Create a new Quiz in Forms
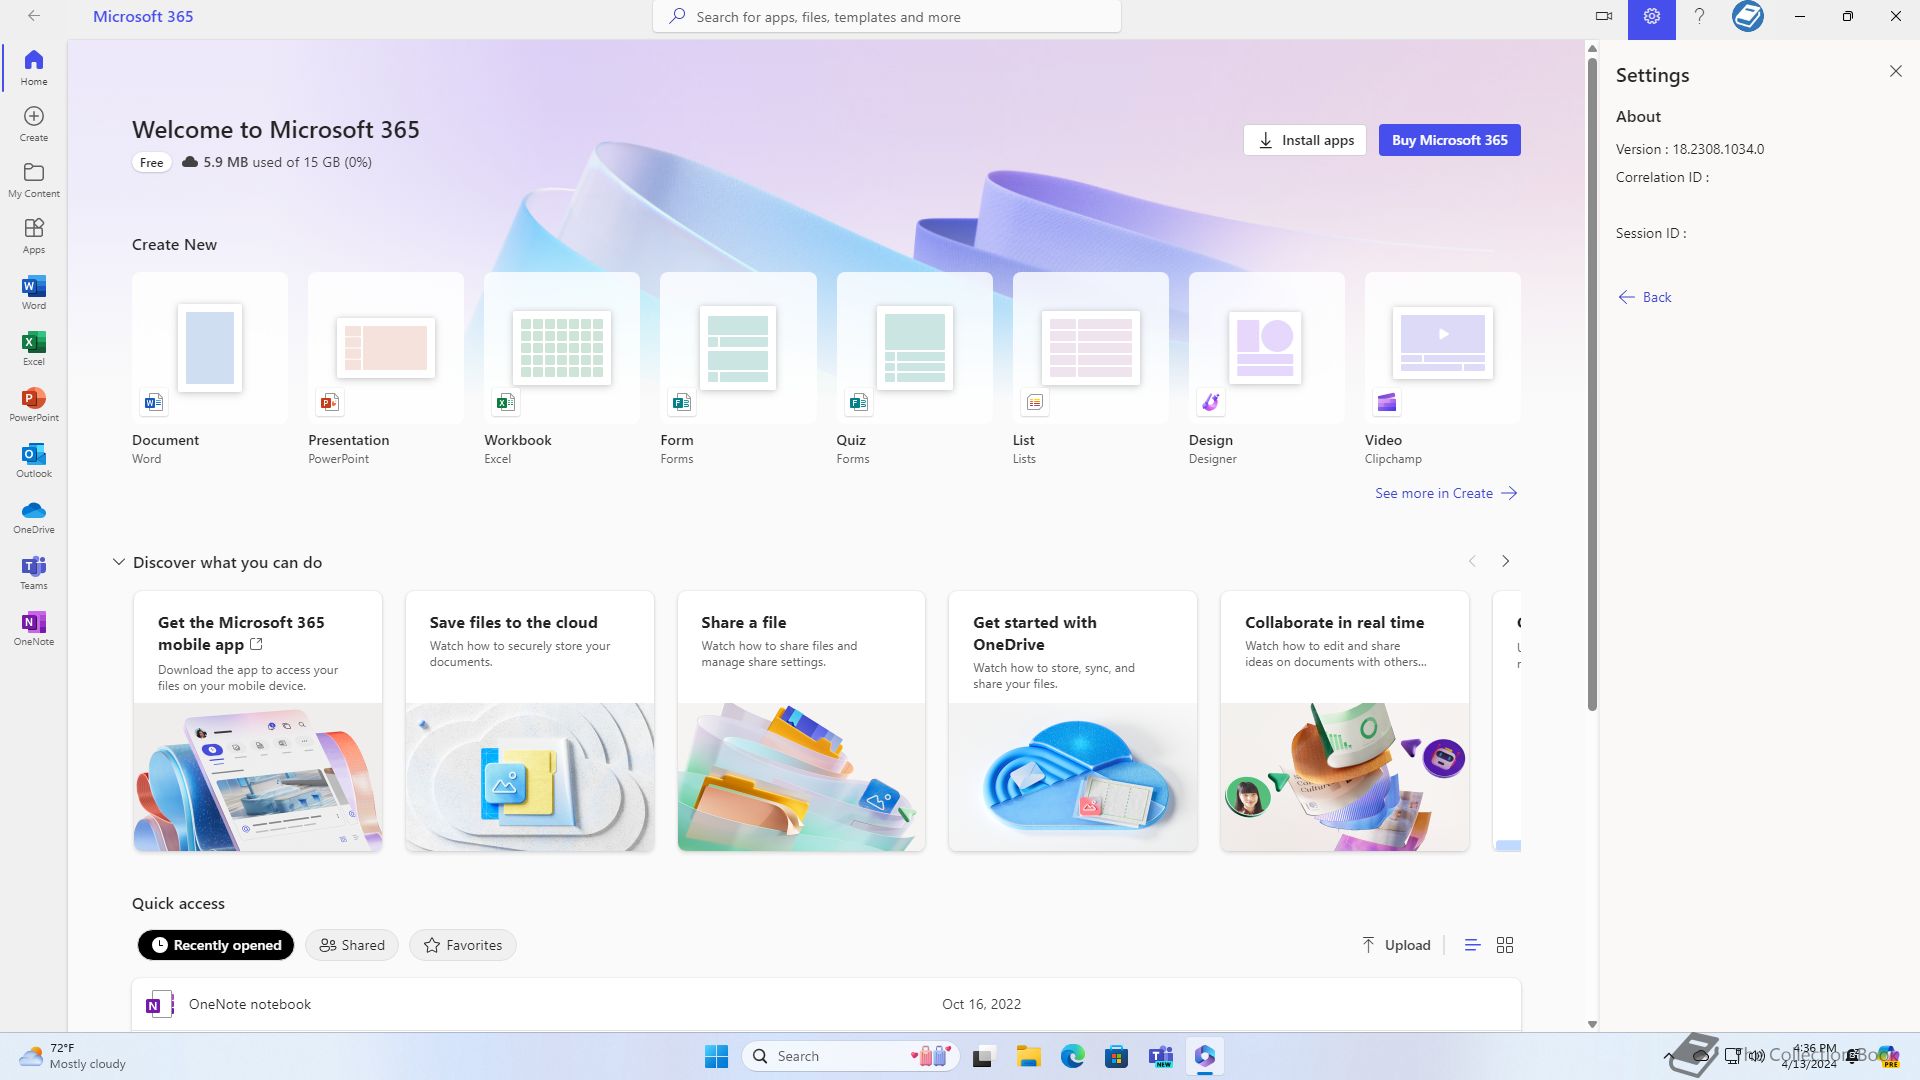The width and height of the screenshot is (1920, 1080). [914, 369]
